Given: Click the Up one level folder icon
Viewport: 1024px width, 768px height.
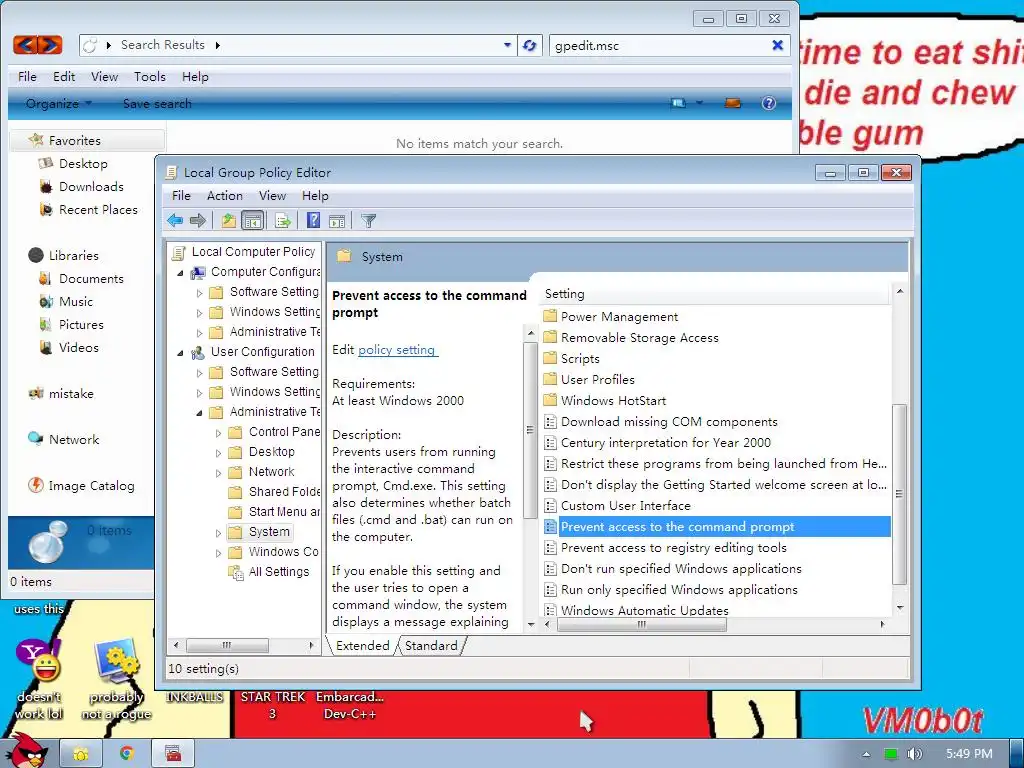Looking at the screenshot, I should [x=228, y=221].
